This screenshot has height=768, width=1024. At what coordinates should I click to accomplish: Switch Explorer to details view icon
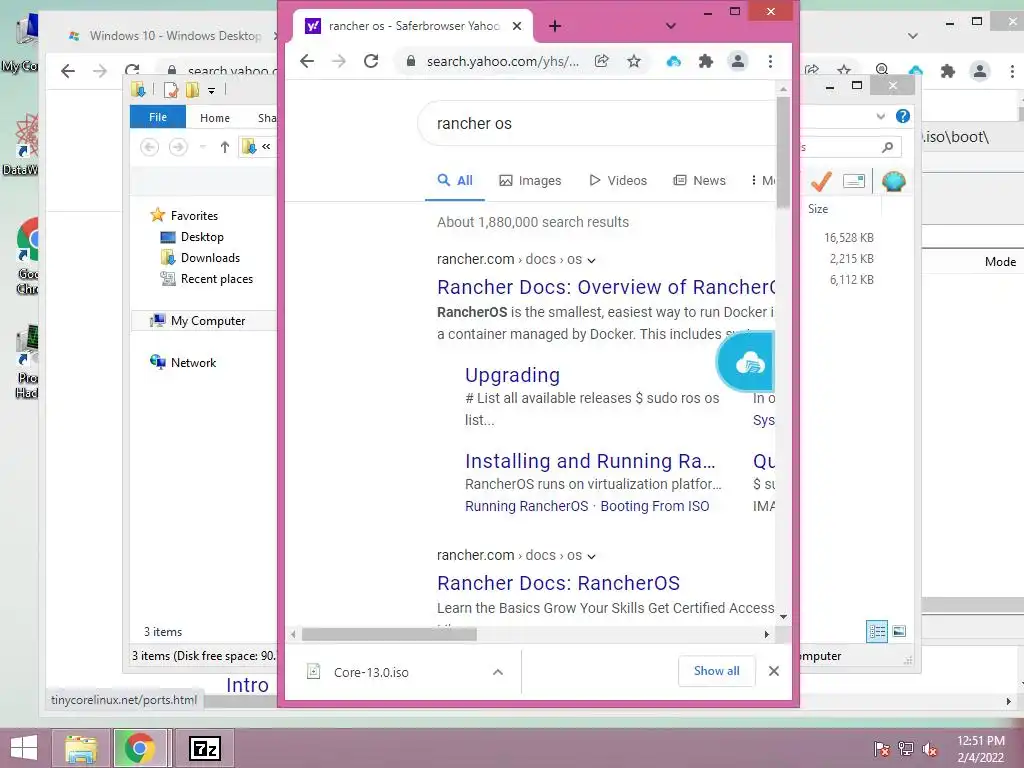[x=877, y=632]
